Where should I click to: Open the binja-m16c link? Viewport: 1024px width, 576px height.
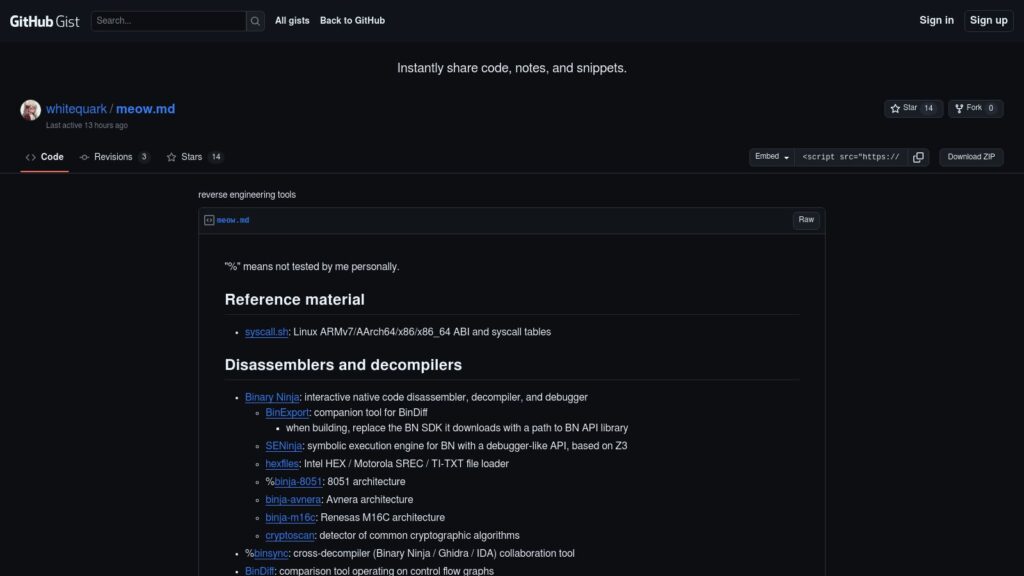(x=290, y=518)
